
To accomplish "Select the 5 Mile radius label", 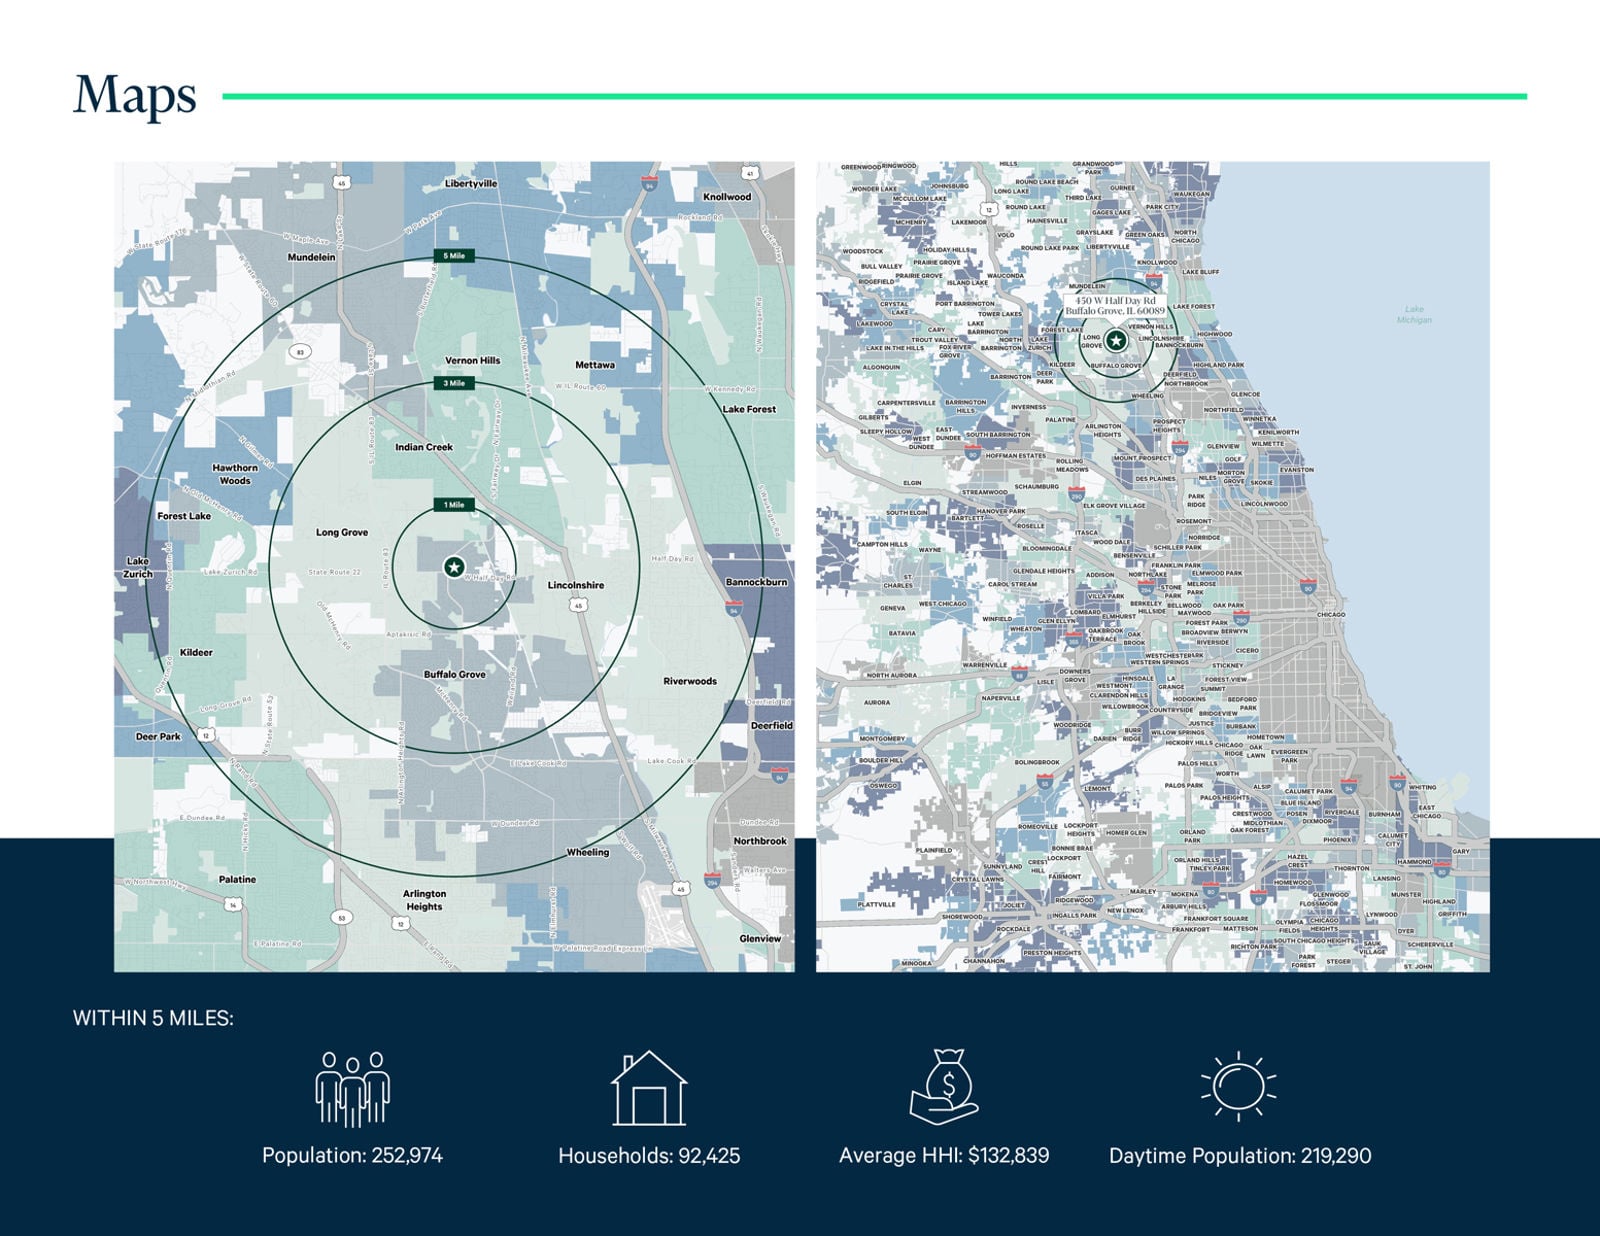I will click(454, 256).
